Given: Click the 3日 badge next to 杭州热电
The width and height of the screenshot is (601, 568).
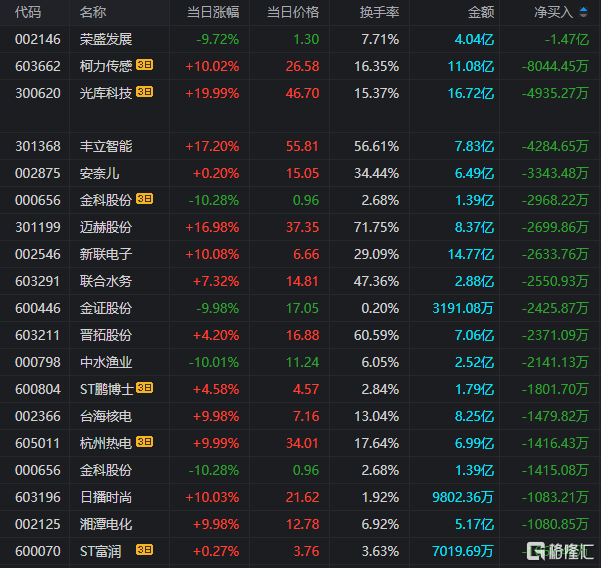Looking at the screenshot, I should (x=145, y=442).
